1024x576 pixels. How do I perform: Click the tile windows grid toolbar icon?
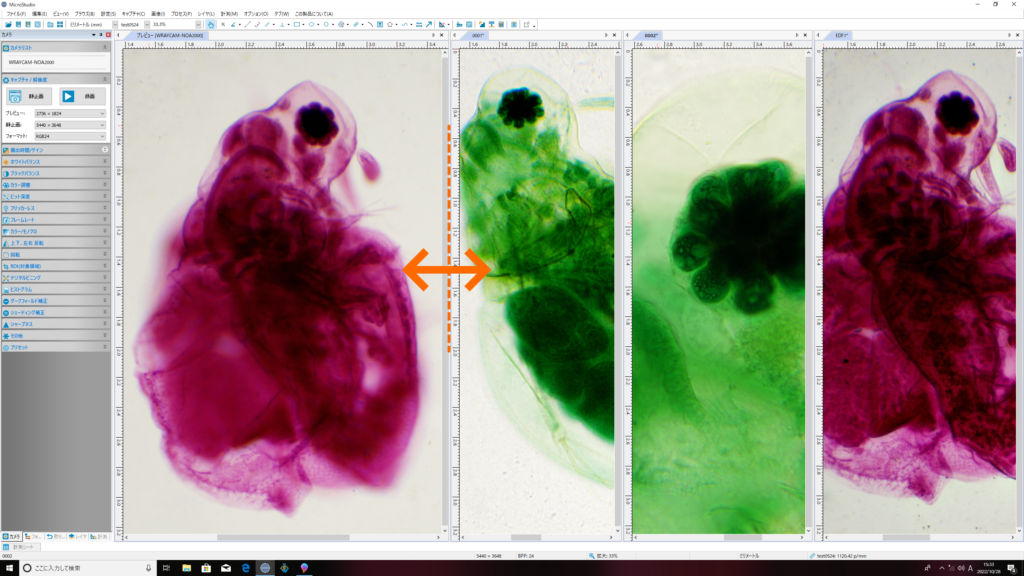point(59,25)
